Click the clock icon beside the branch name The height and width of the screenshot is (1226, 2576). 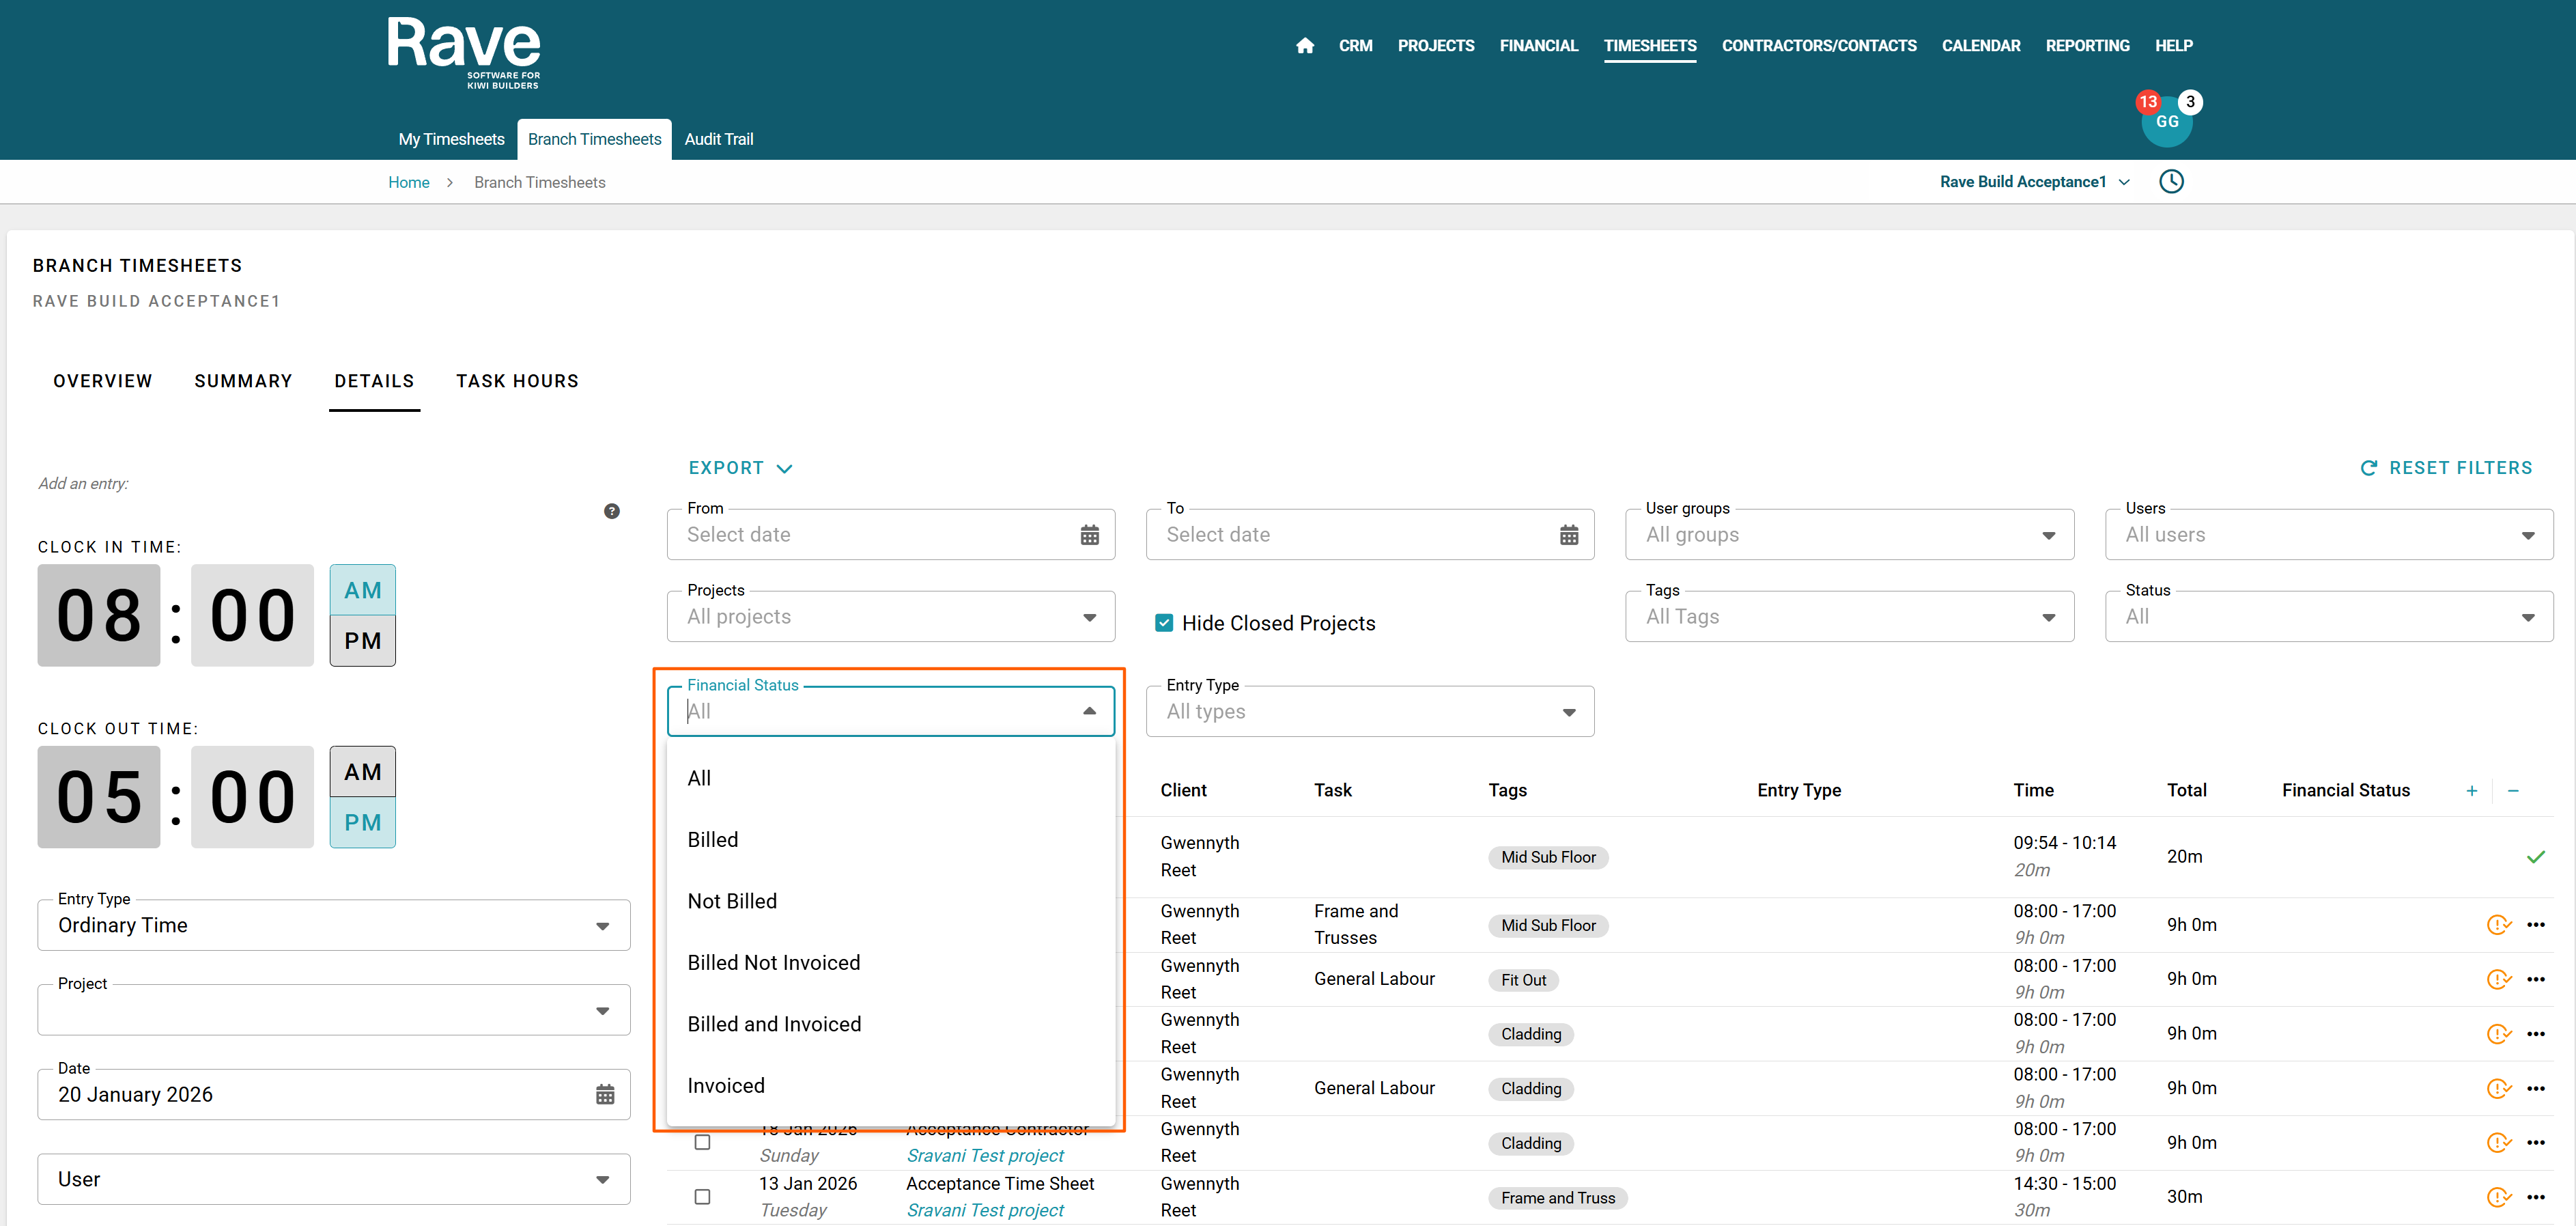click(x=2171, y=182)
